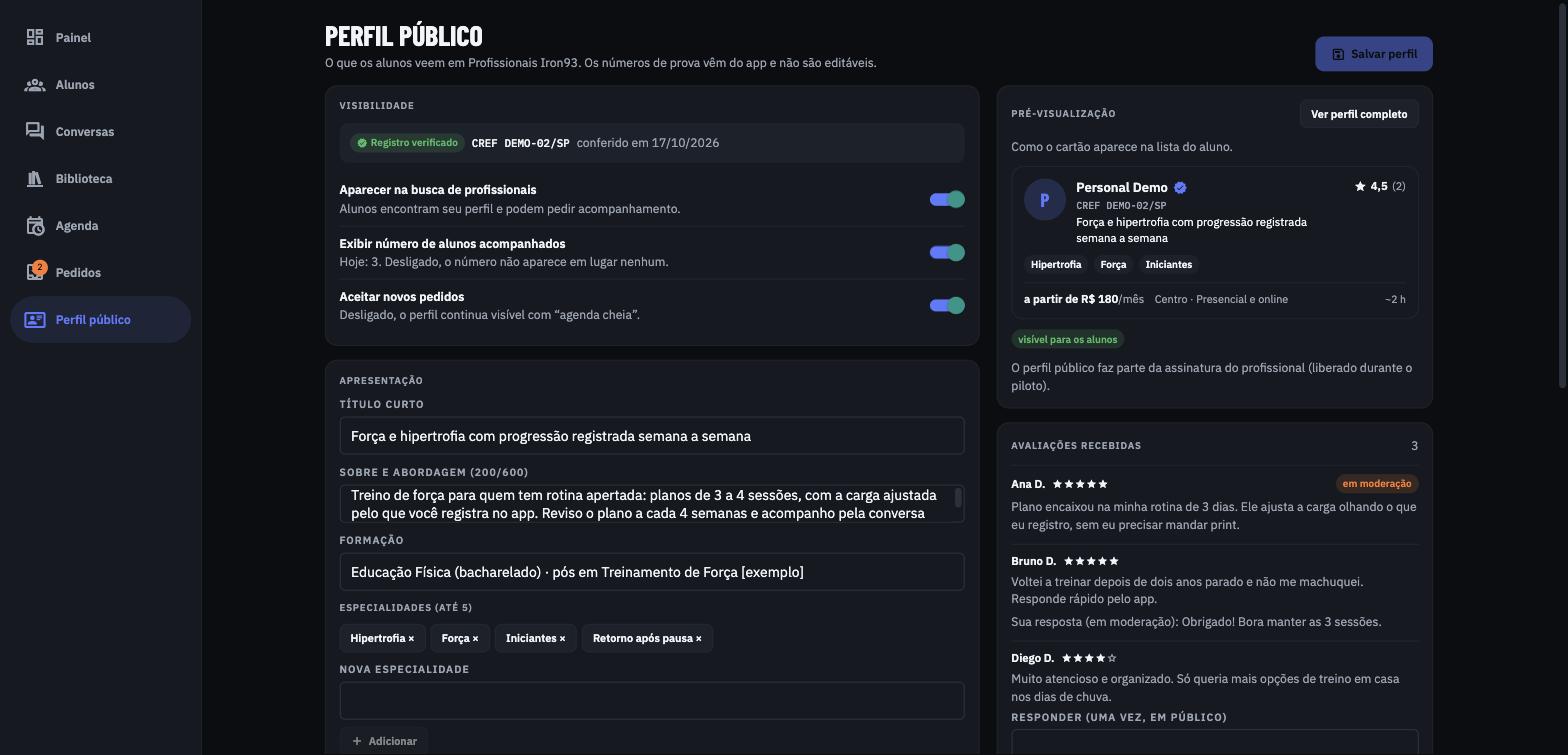The image size is (1568, 755).
Task: Click the Nova especialidade input field
Action: click(652, 701)
